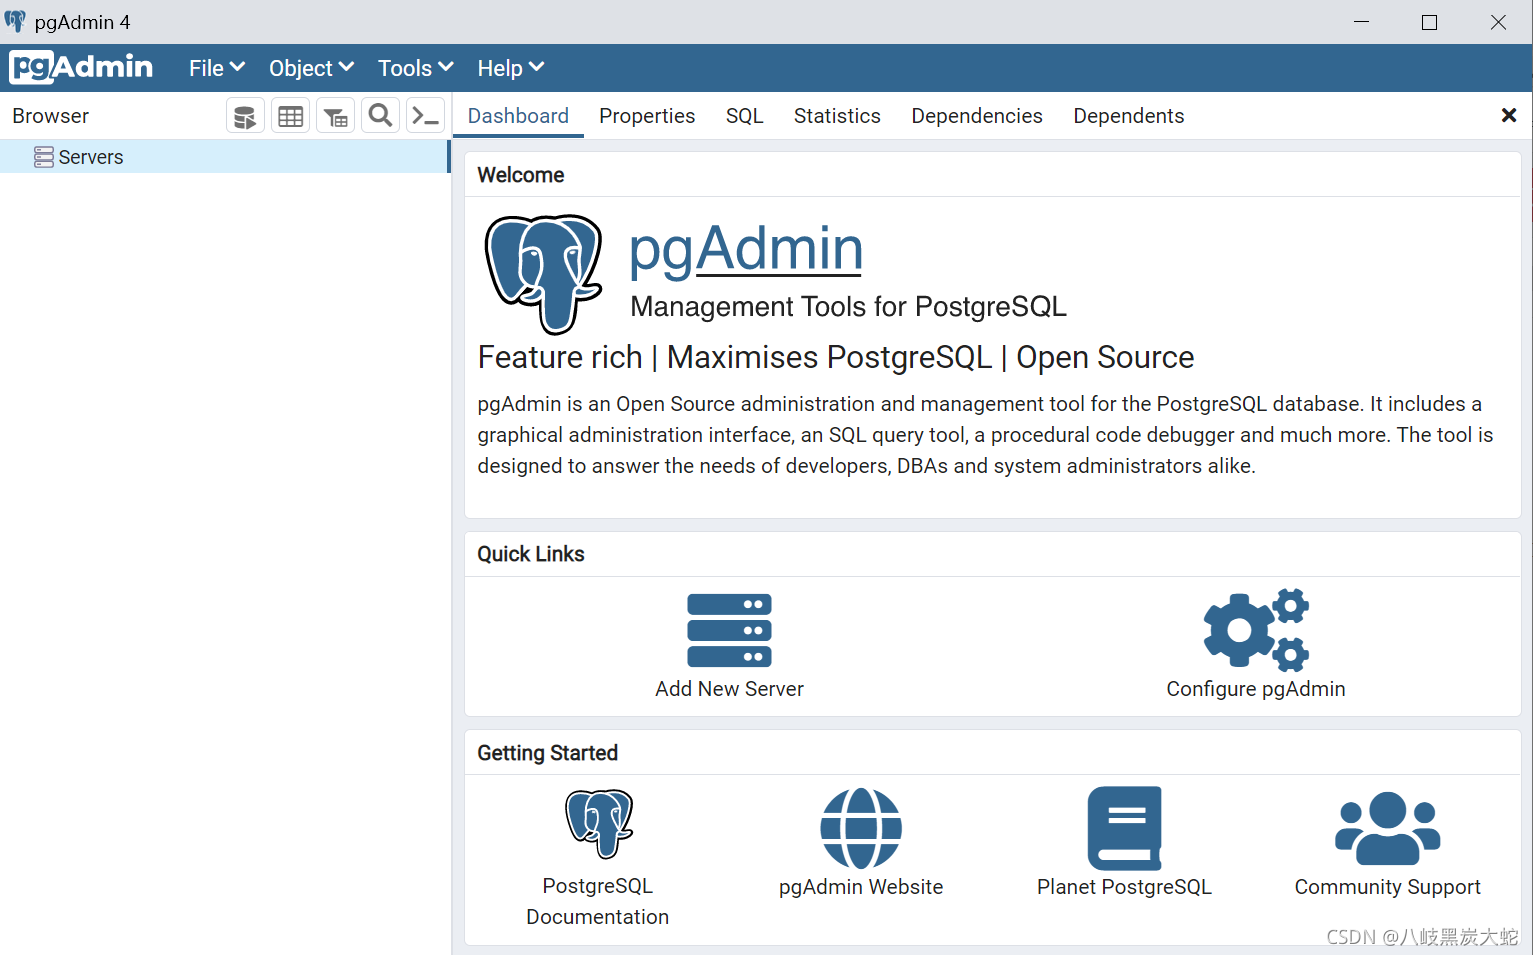Click the Planet PostgreSQL book icon
Image resolution: width=1533 pixels, height=955 pixels.
click(x=1125, y=828)
